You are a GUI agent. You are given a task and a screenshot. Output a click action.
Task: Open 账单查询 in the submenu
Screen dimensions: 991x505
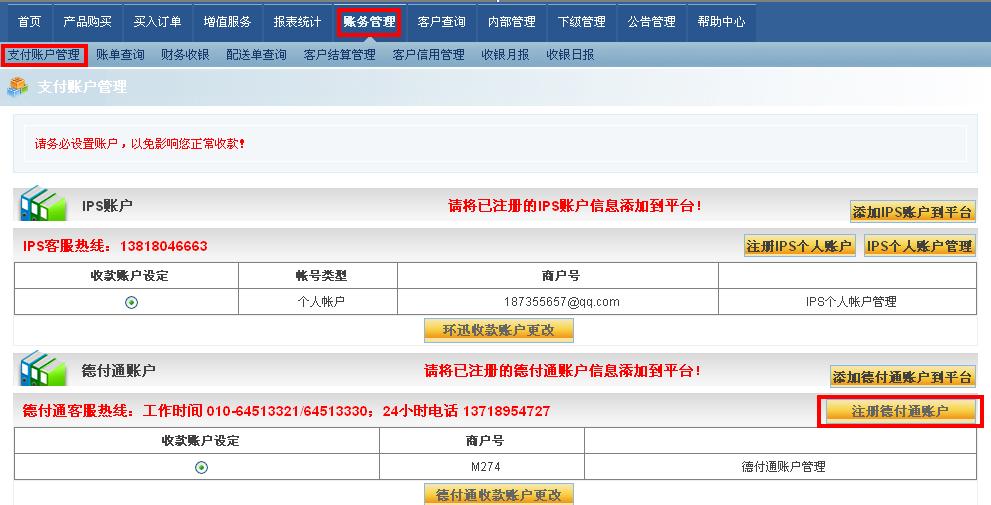point(120,55)
